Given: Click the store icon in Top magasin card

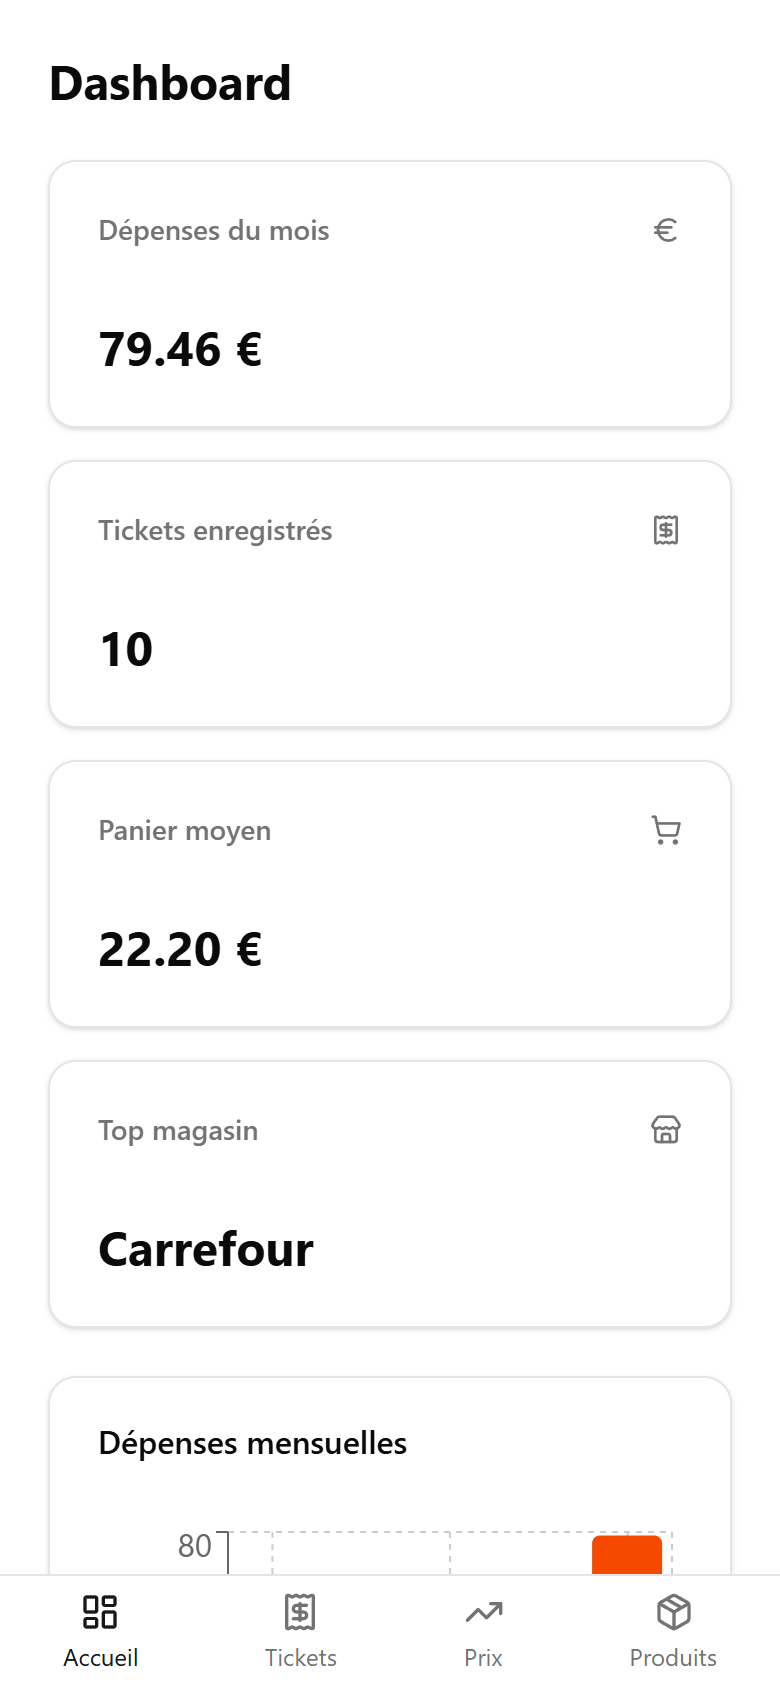Looking at the screenshot, I should (666, 1130).
